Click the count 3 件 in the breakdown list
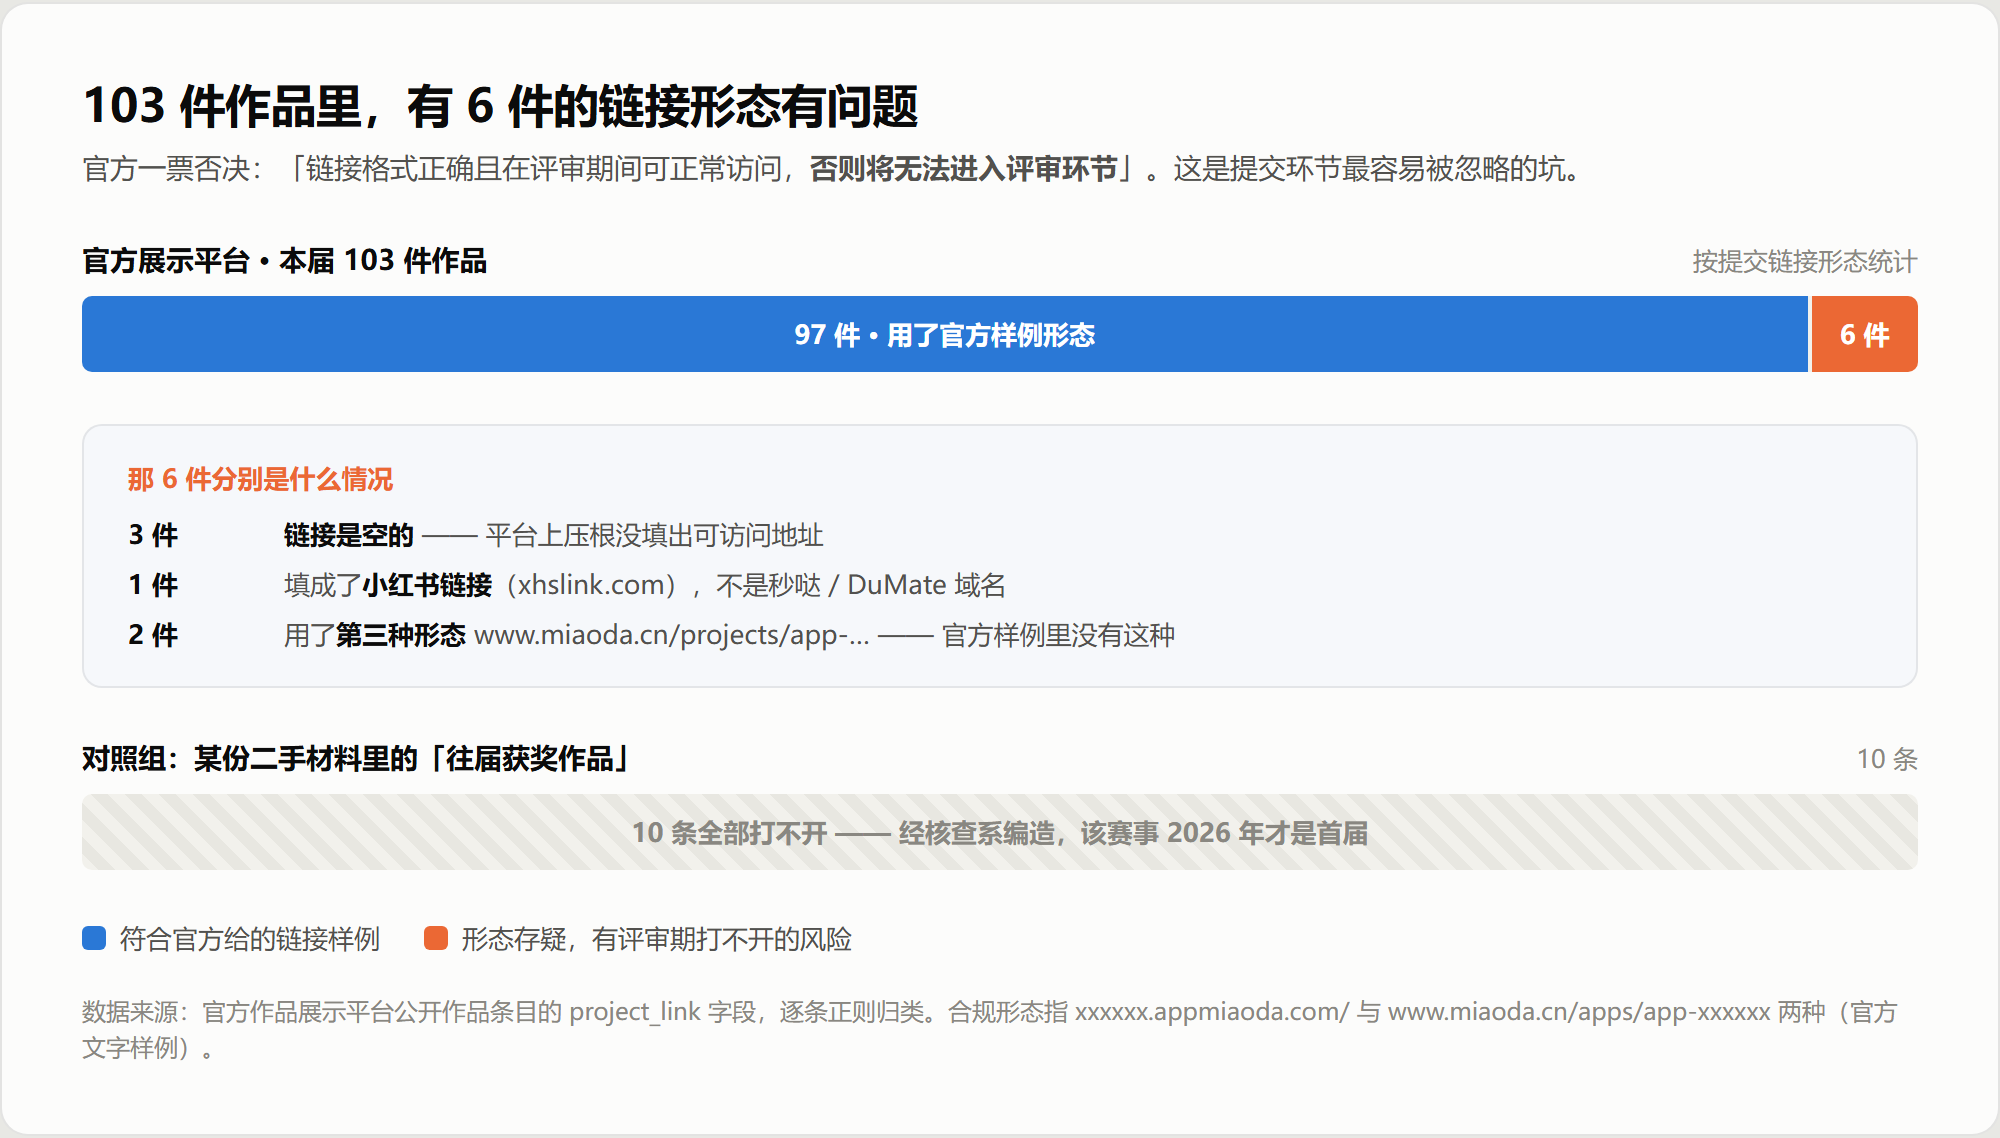 point(153,535)
